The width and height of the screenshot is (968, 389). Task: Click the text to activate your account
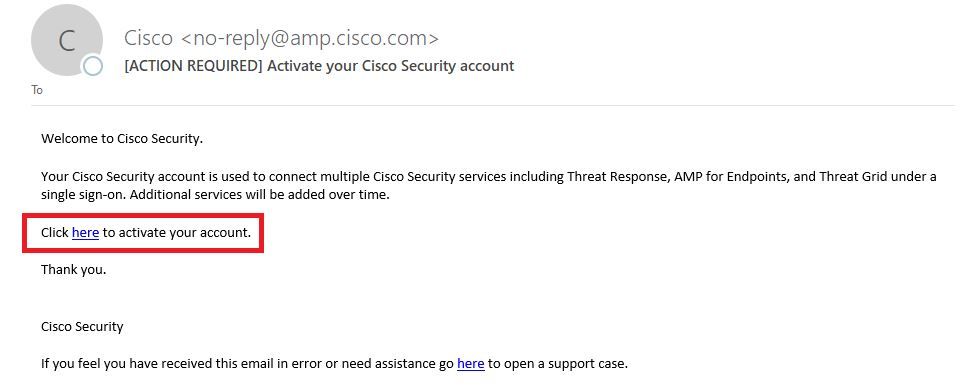177,233
